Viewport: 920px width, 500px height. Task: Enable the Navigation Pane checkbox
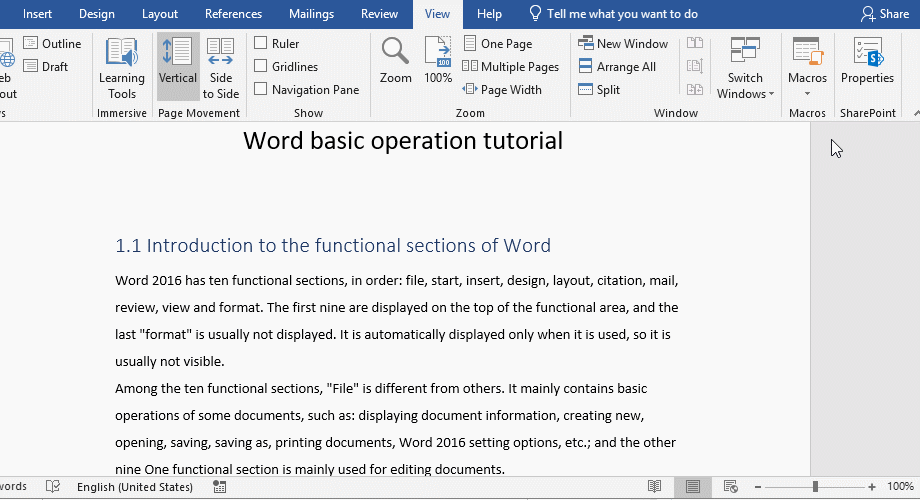[261, 89]
